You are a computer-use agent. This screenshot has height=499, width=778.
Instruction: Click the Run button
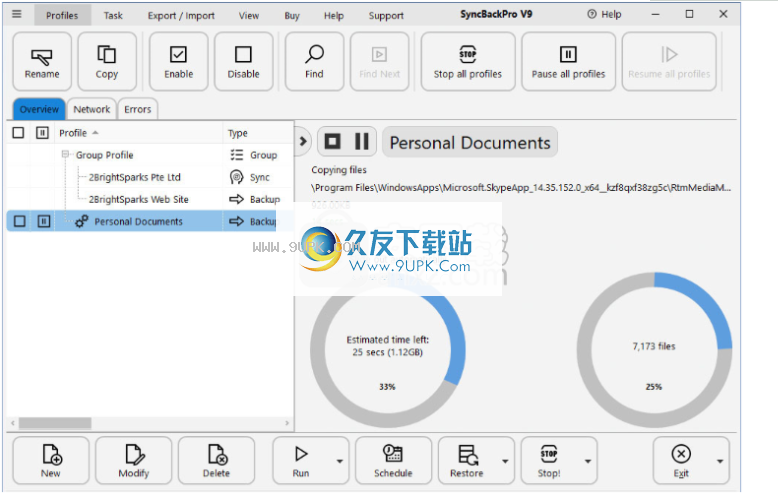point(301,460)
